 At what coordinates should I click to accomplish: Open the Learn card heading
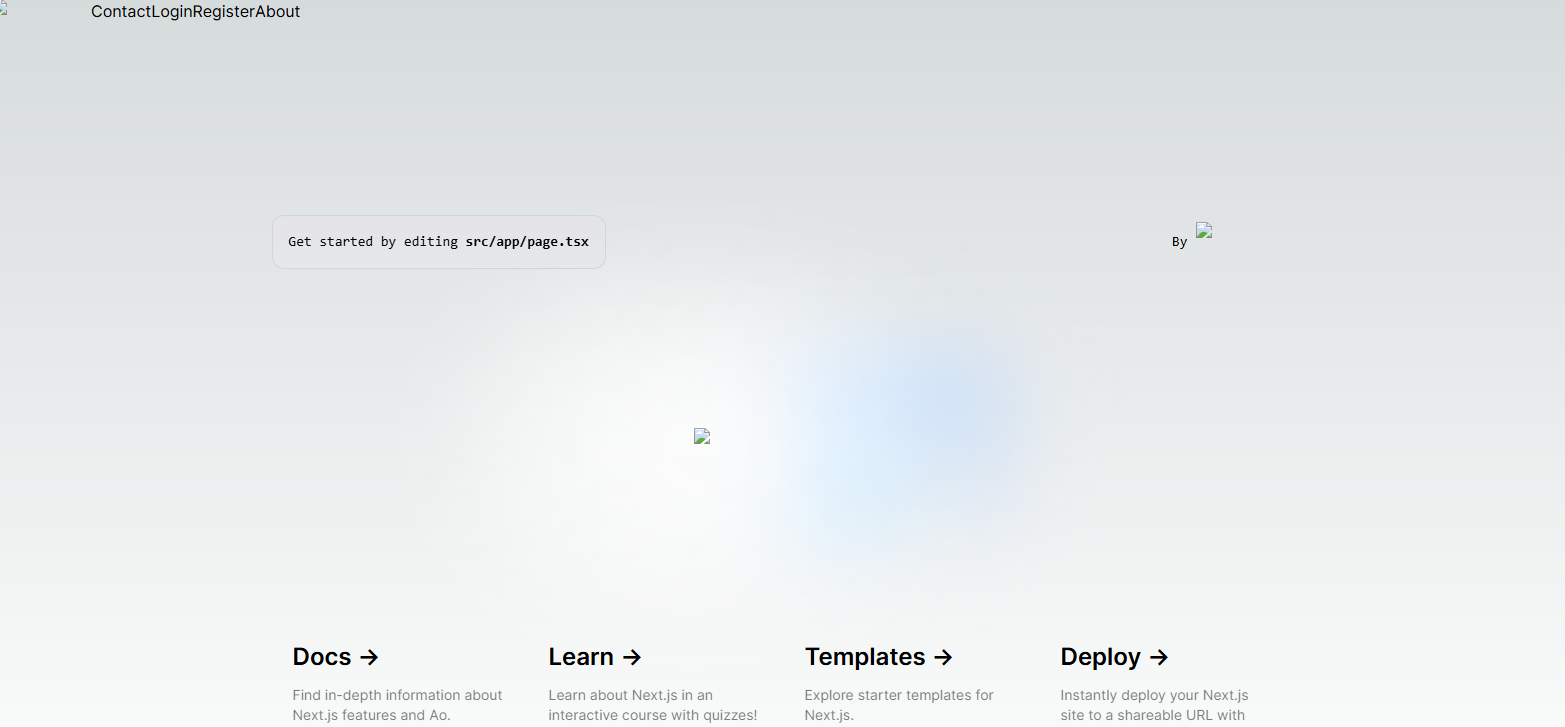point(580,657)
